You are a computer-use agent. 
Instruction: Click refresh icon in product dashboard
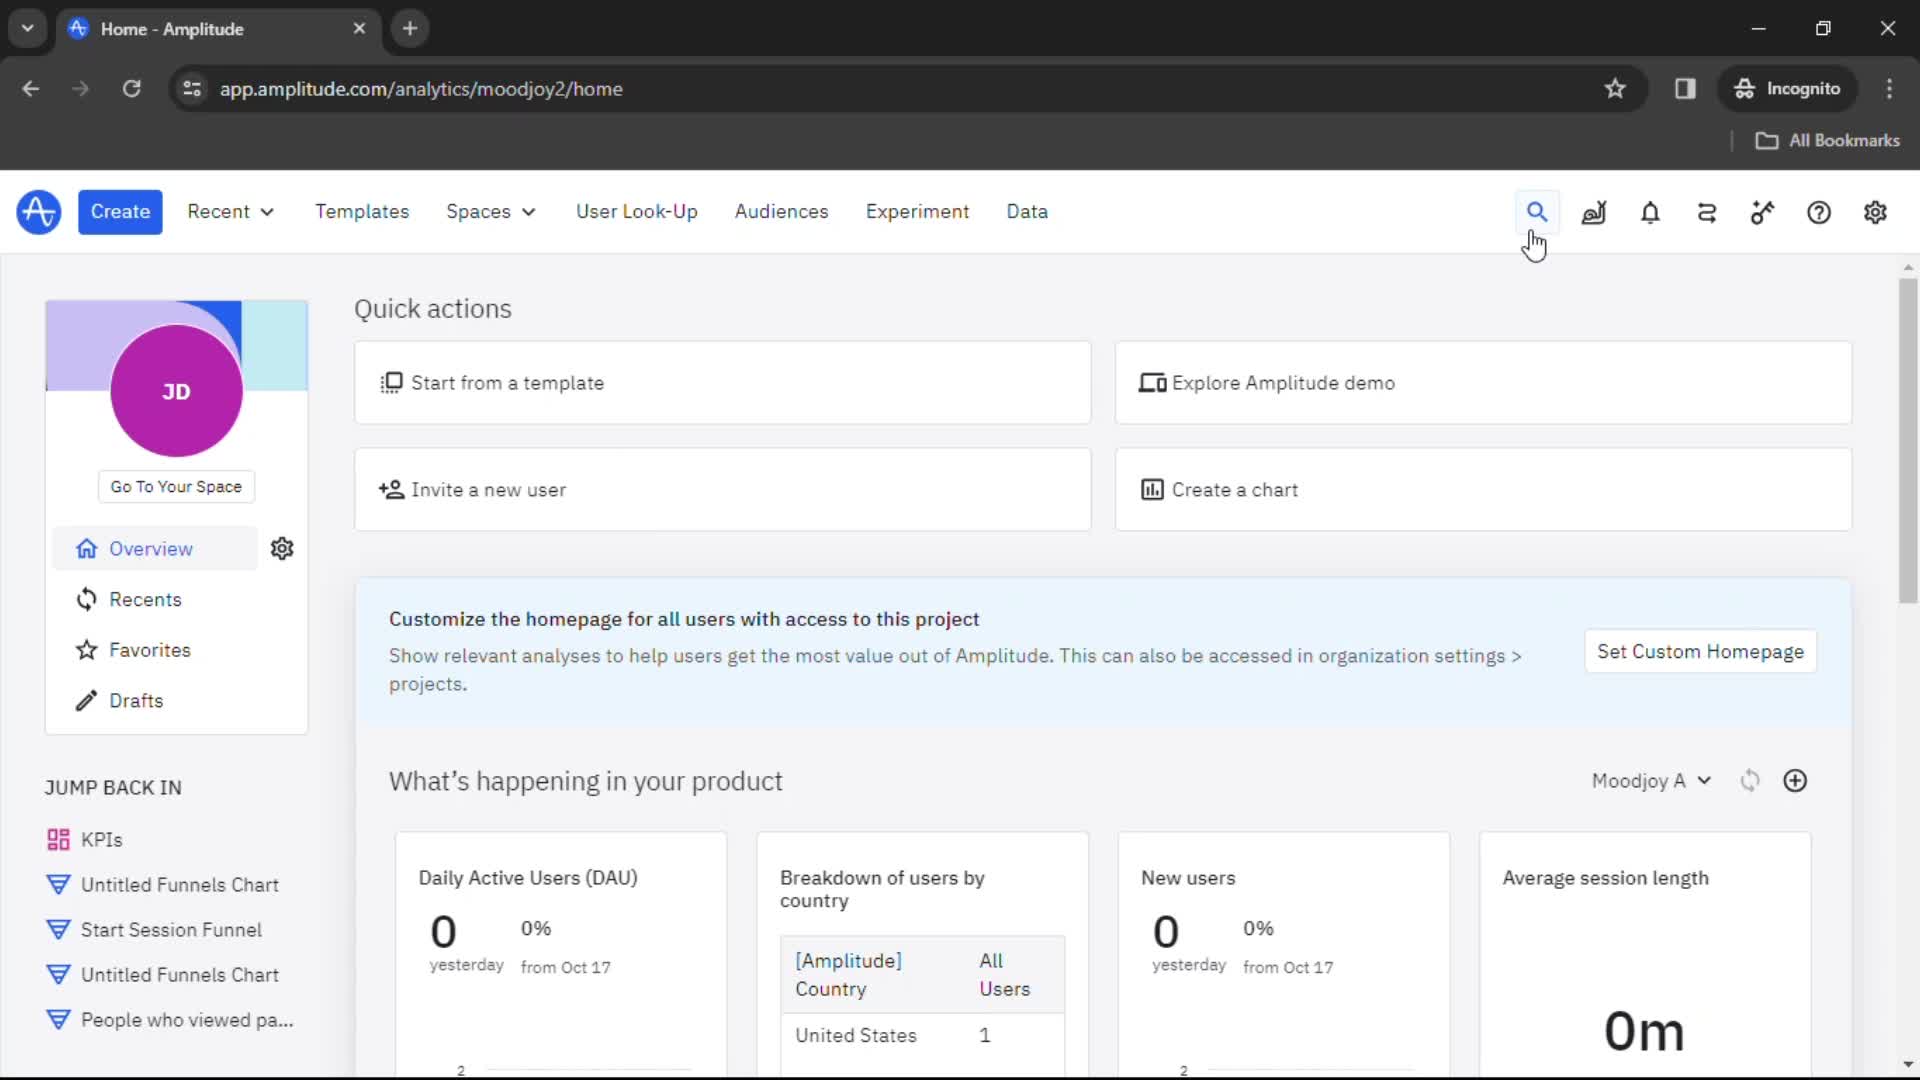[1749, 781]
